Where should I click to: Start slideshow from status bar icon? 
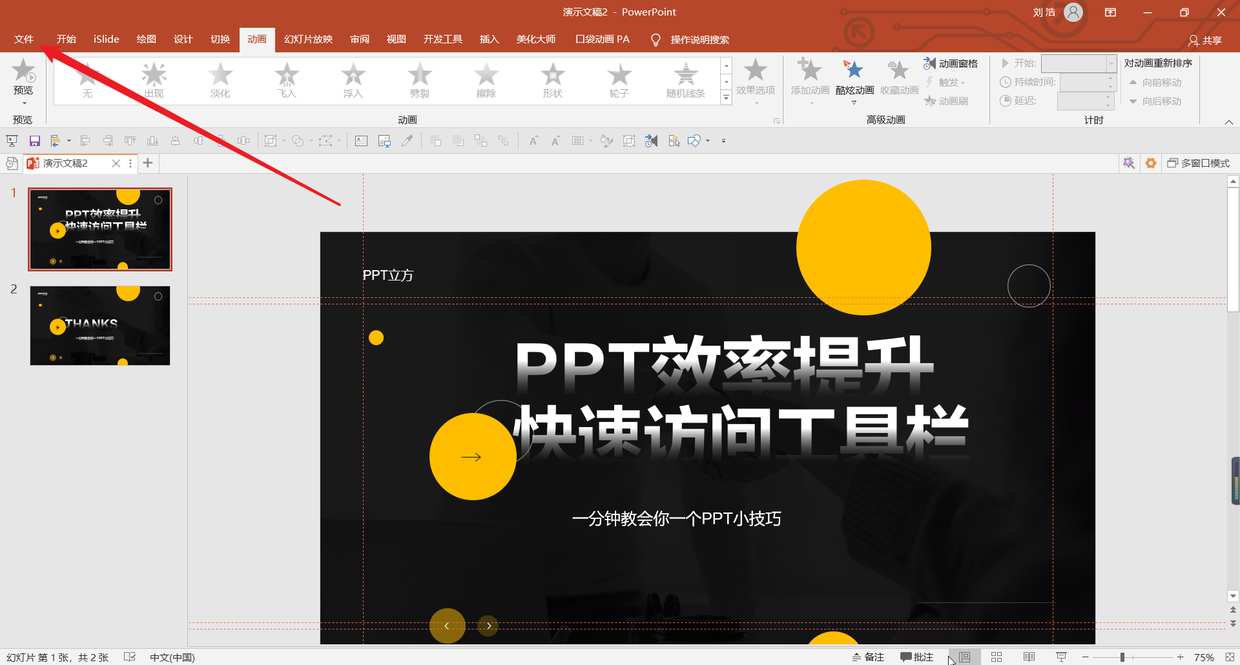[x=1061, y=657]
